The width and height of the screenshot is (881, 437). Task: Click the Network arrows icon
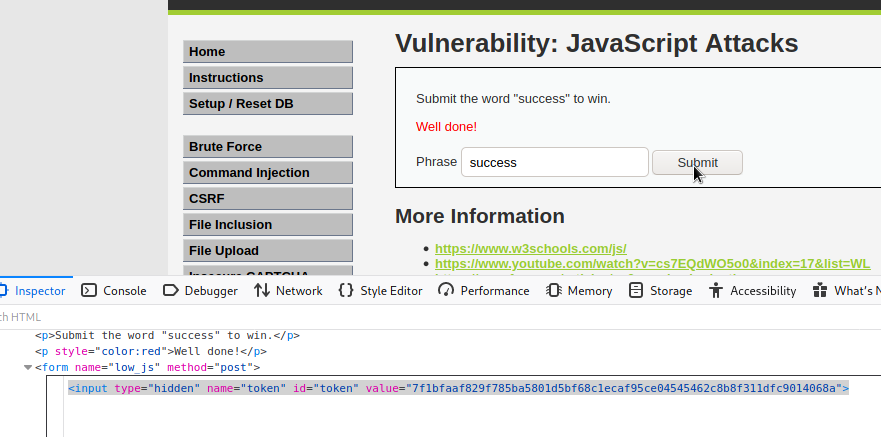[x=262, y=290]
